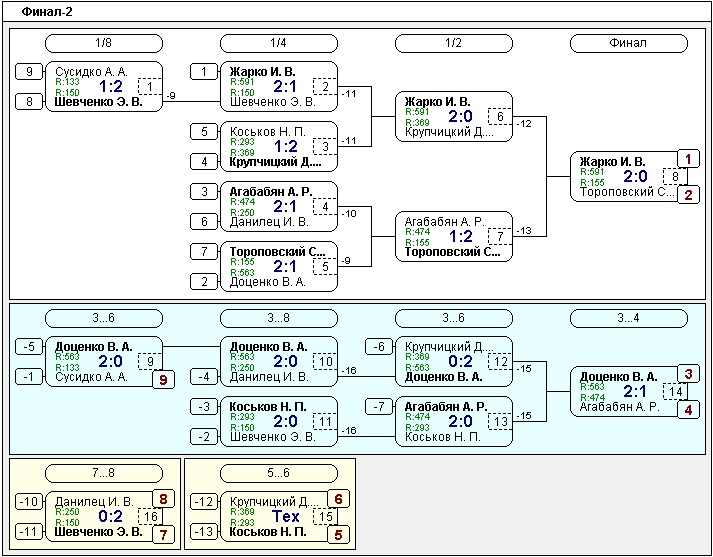Open match number 14 dashed box
This screenshot has height=557, width=713.
(675, 391)
